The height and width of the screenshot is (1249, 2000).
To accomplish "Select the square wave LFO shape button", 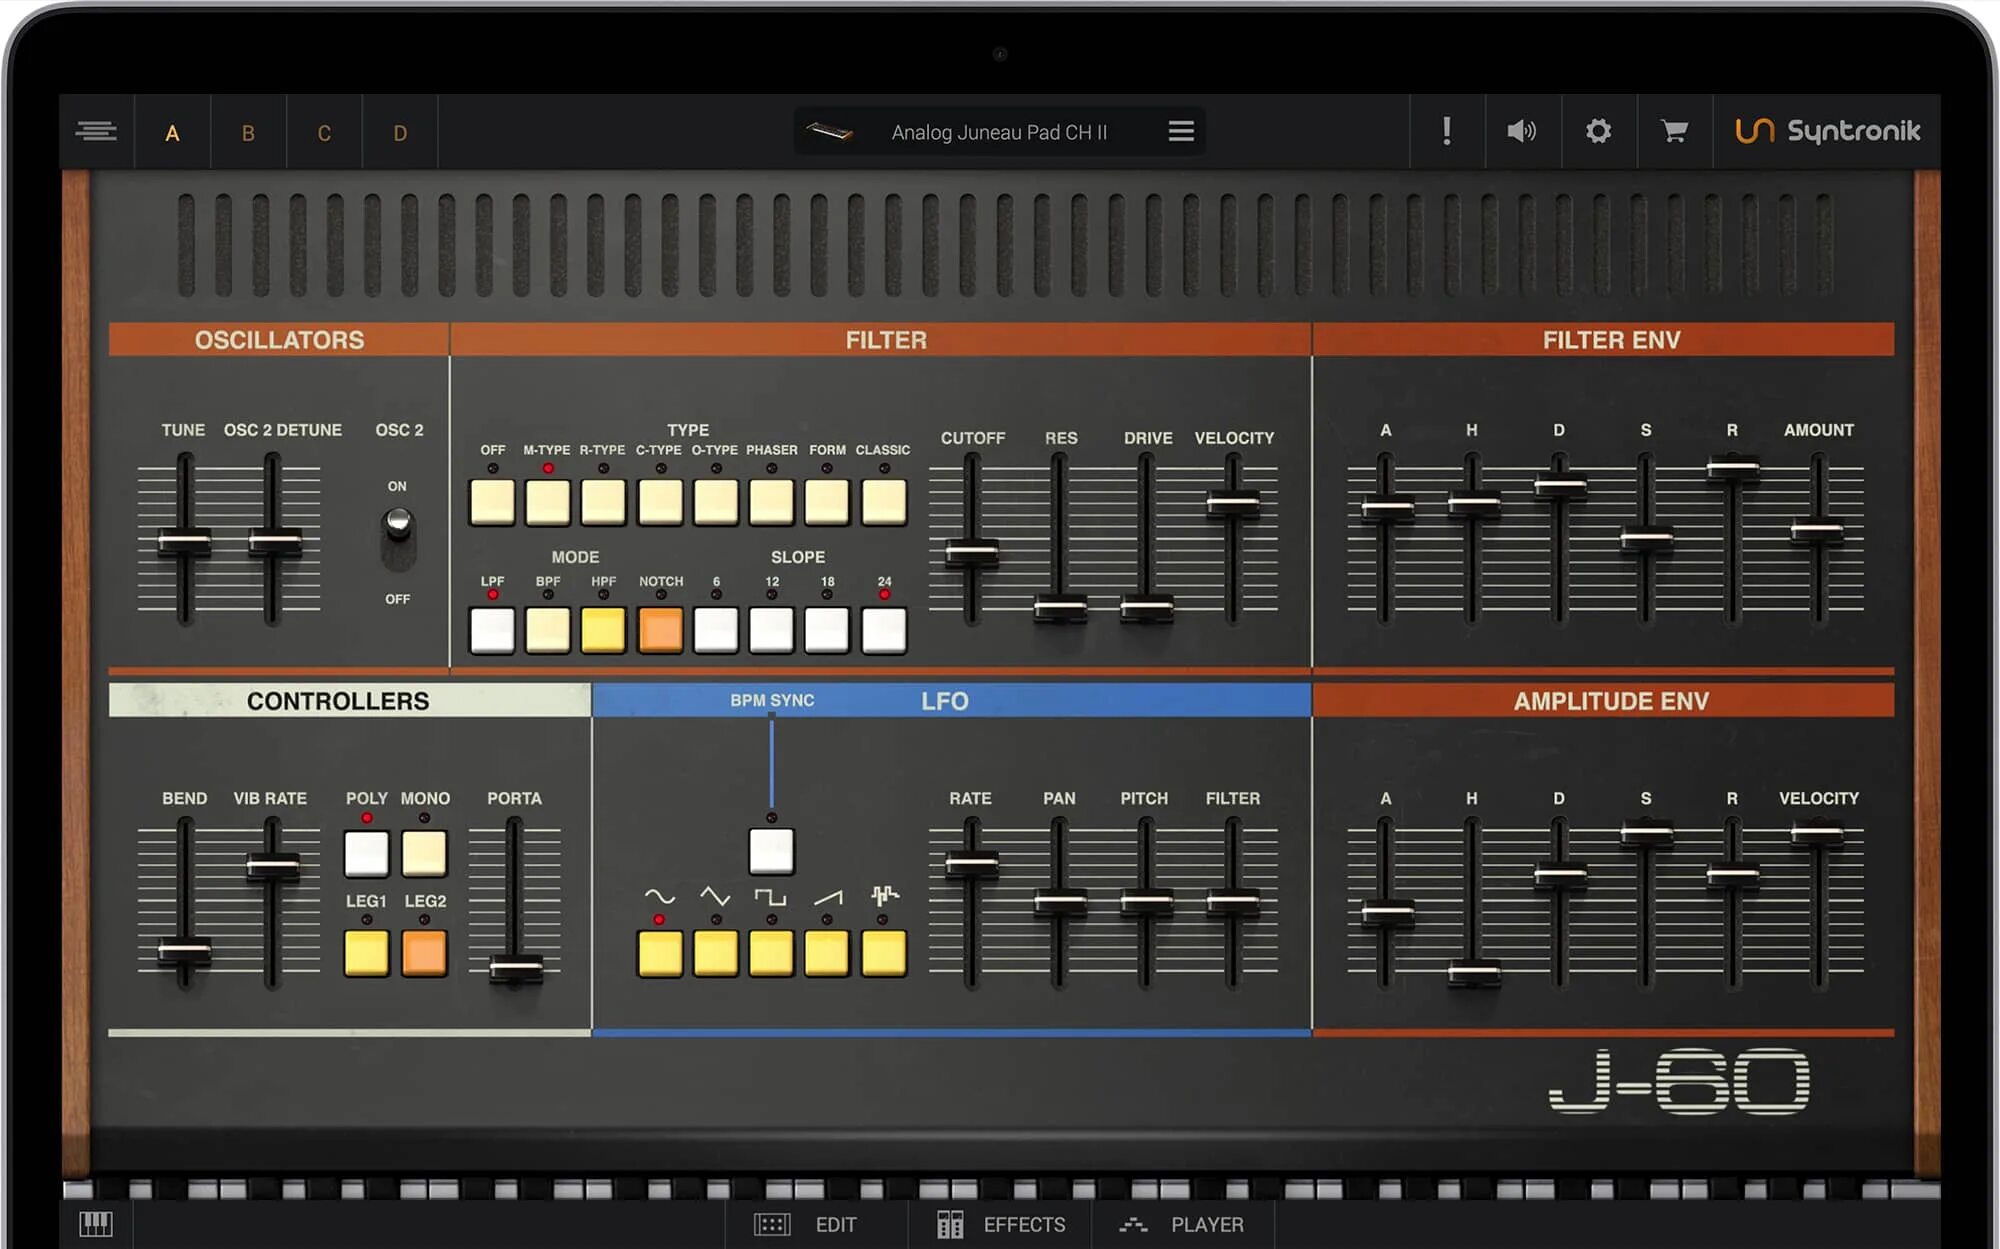I will pyautogui.click(x=771, y=953).
